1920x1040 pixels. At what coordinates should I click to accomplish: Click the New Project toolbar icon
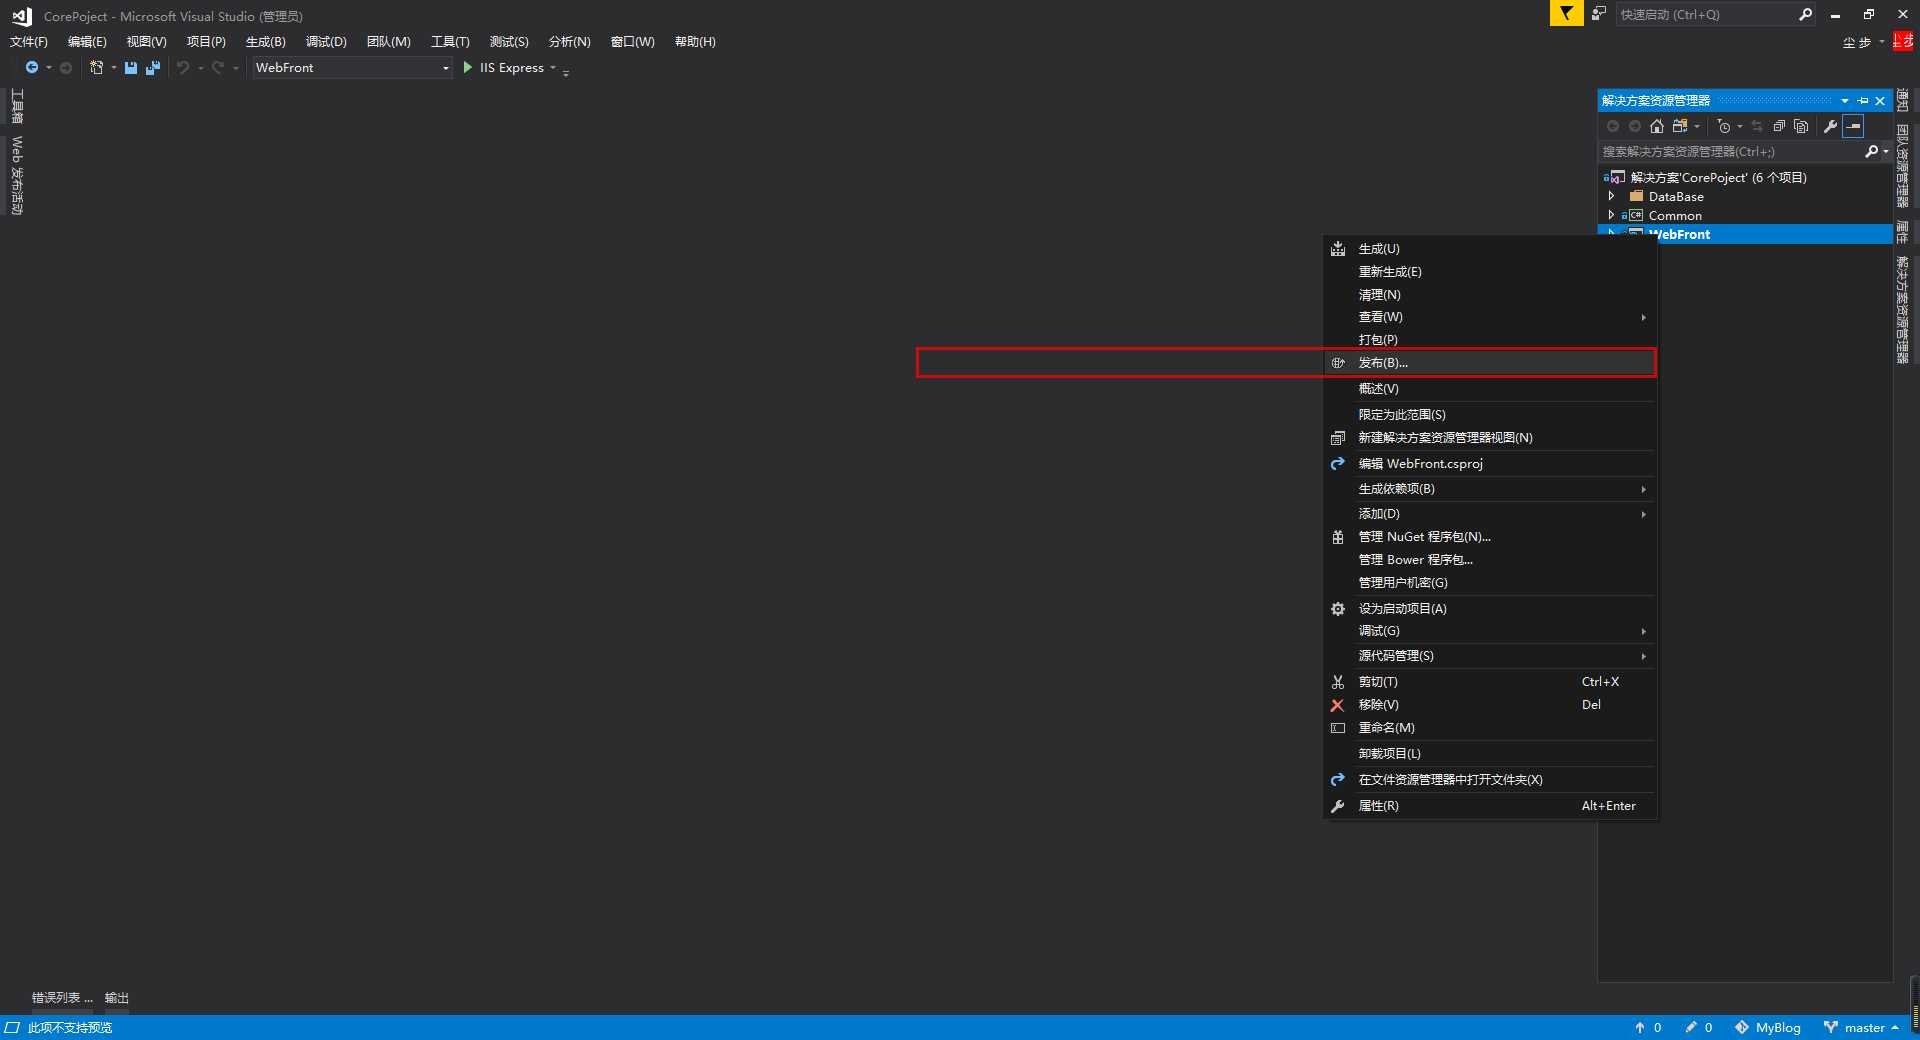pos(97,68)
